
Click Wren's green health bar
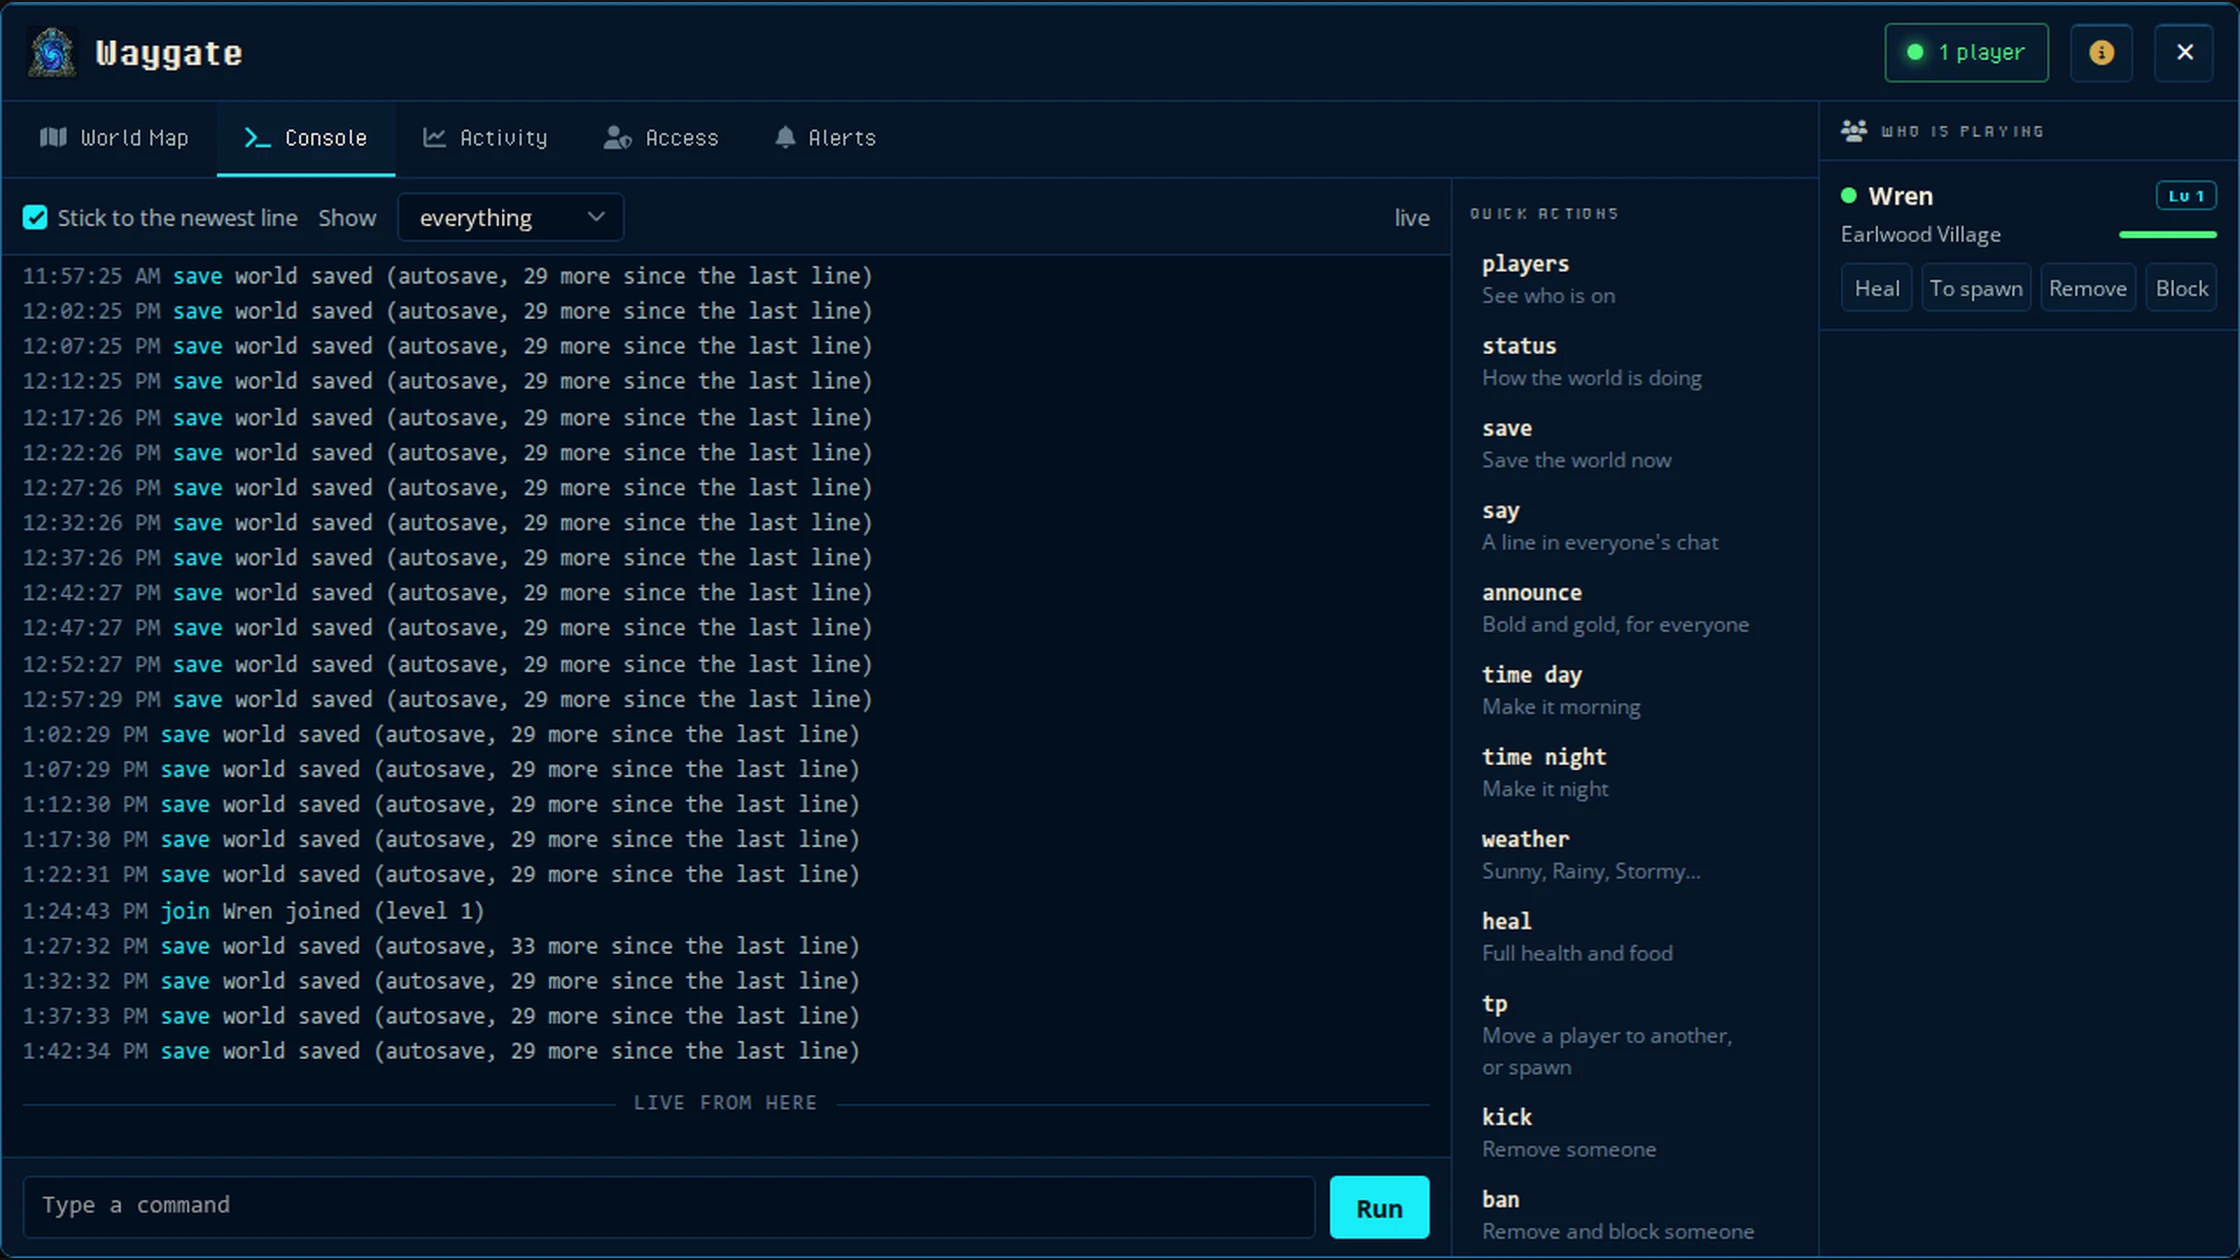tap(2167, 234)
